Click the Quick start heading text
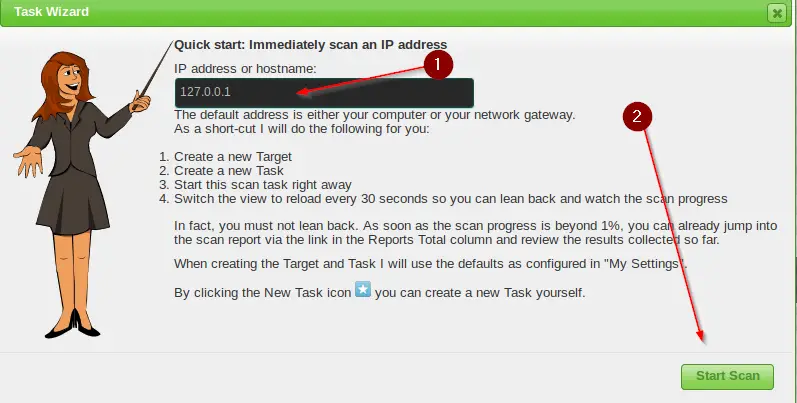Viewport: 797px width, 403px height. 311,45
